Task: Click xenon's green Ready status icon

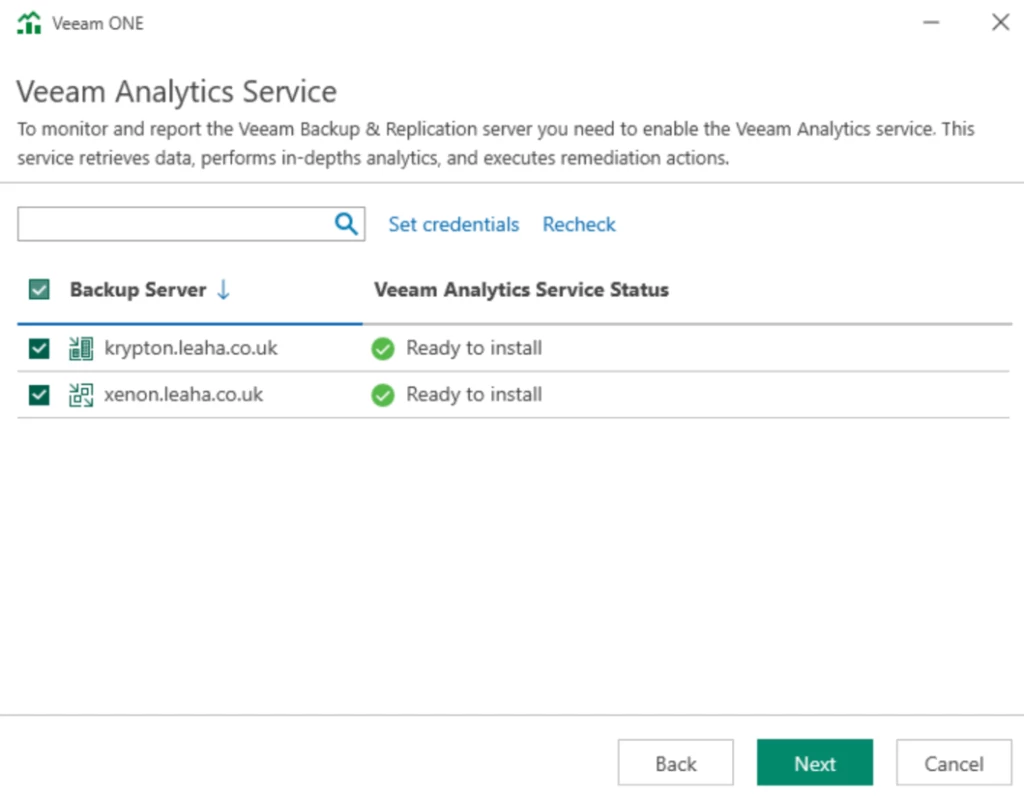Action: [x=383, y=395]
